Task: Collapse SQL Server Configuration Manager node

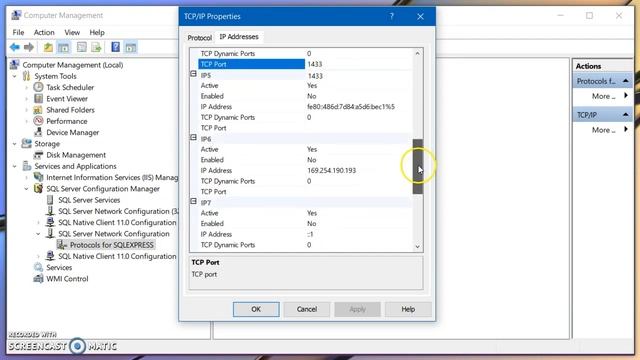Action: 27,189
